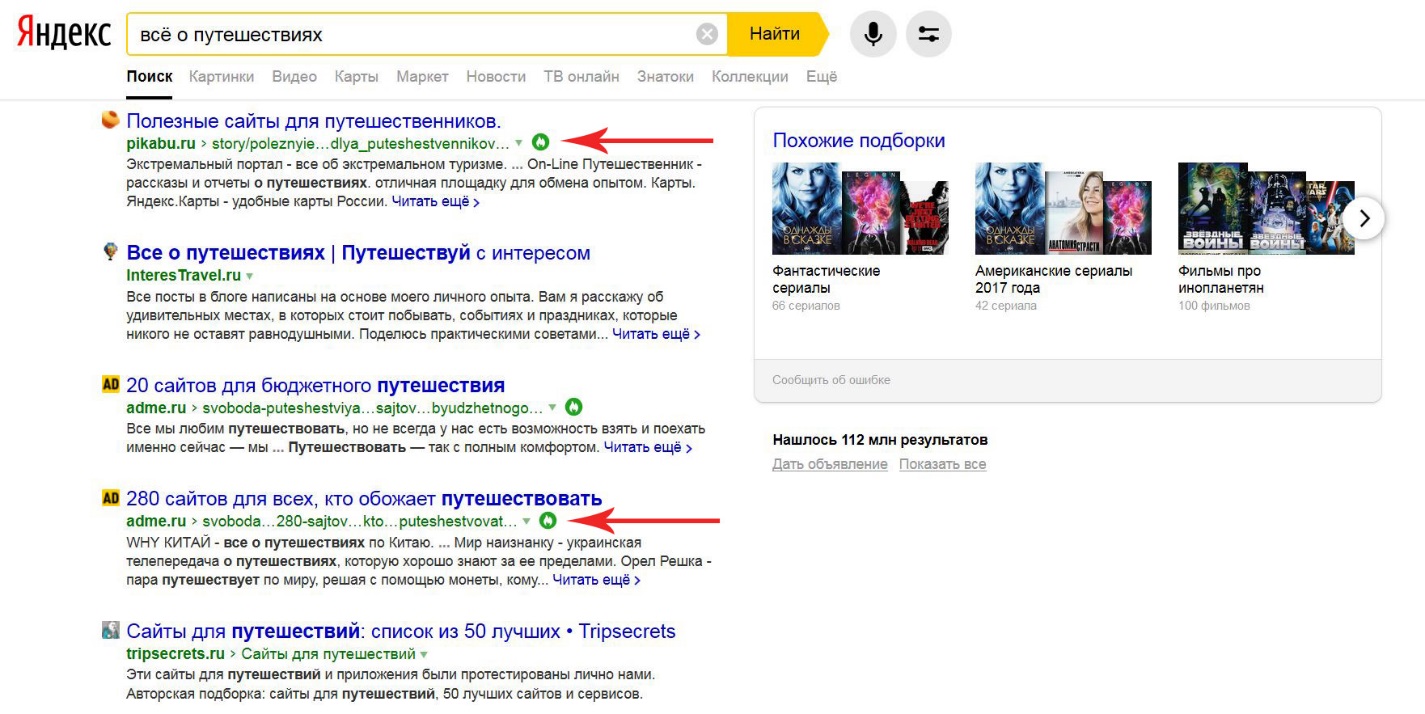Click the pikabu.ru domain link
Screen dimensions: 1425x714
pos(161,143)
